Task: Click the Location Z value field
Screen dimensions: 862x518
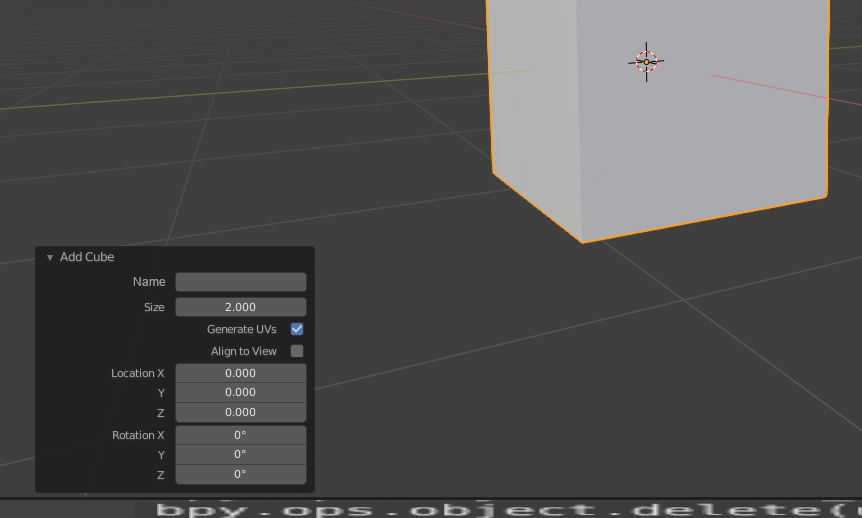Action: (241, 412)
